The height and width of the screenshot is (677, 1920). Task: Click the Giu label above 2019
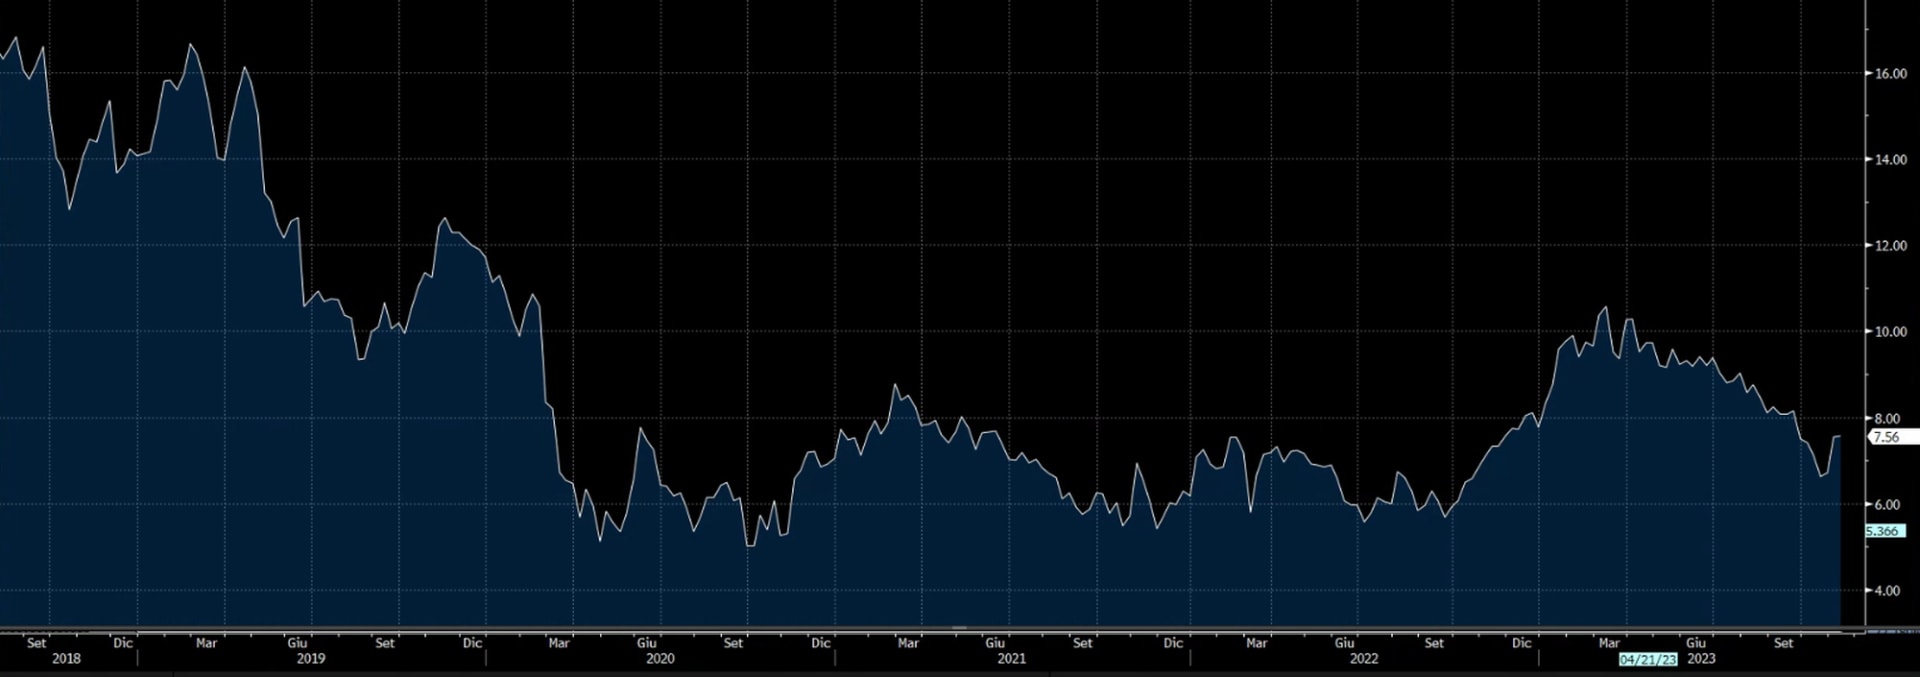(297, 643)
